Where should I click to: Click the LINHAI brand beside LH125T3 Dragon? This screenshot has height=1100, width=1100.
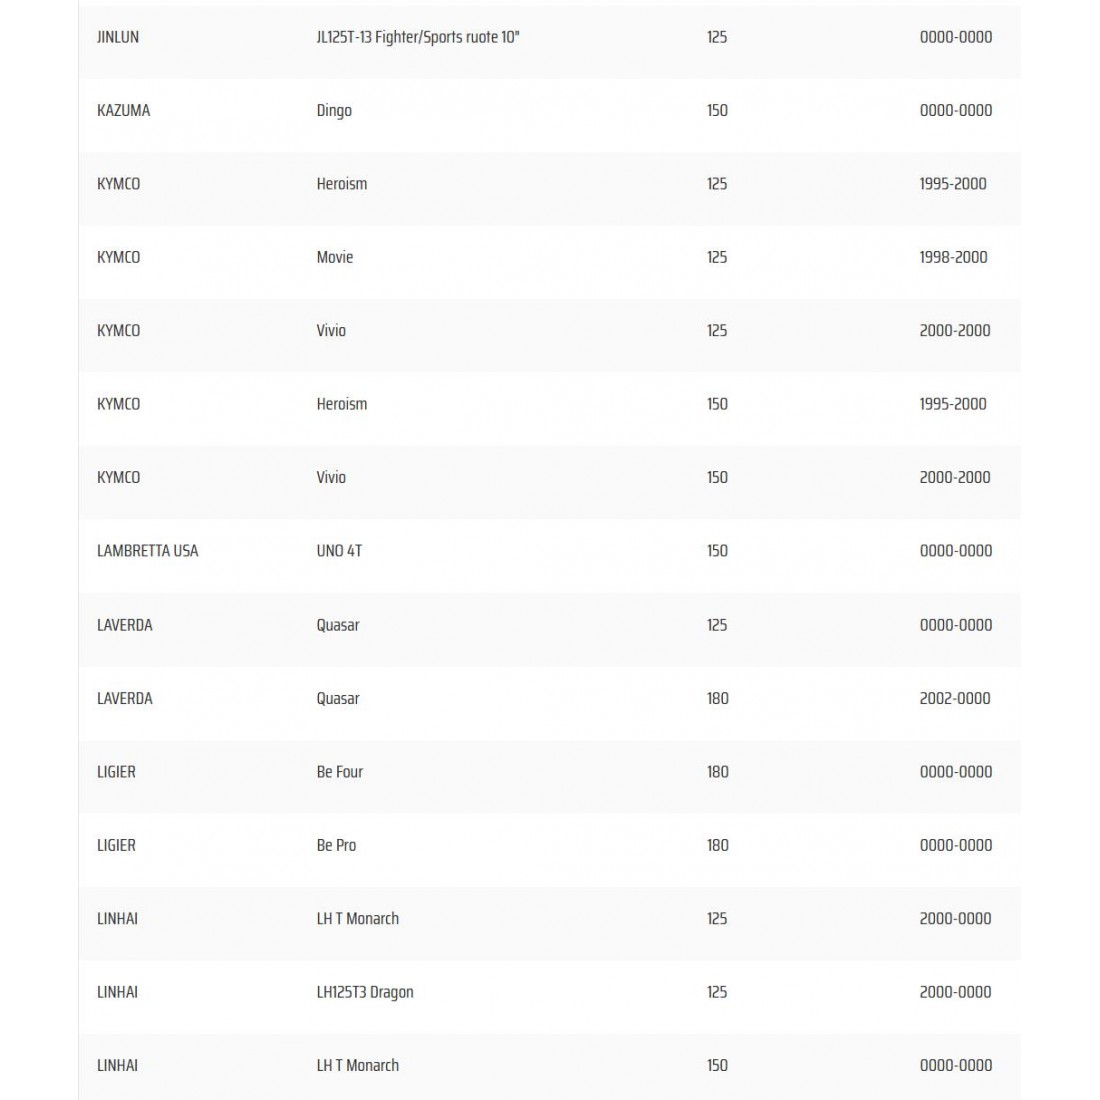117,992
